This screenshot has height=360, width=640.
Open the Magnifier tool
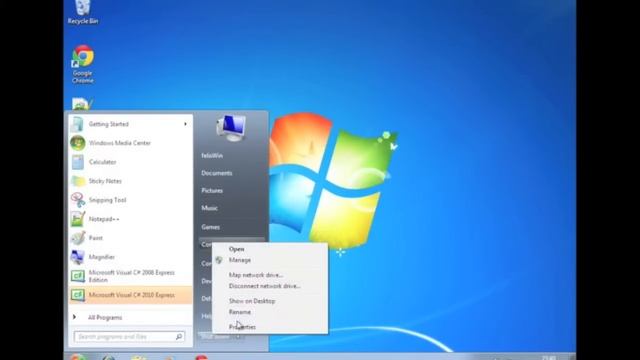coord(130,257)
